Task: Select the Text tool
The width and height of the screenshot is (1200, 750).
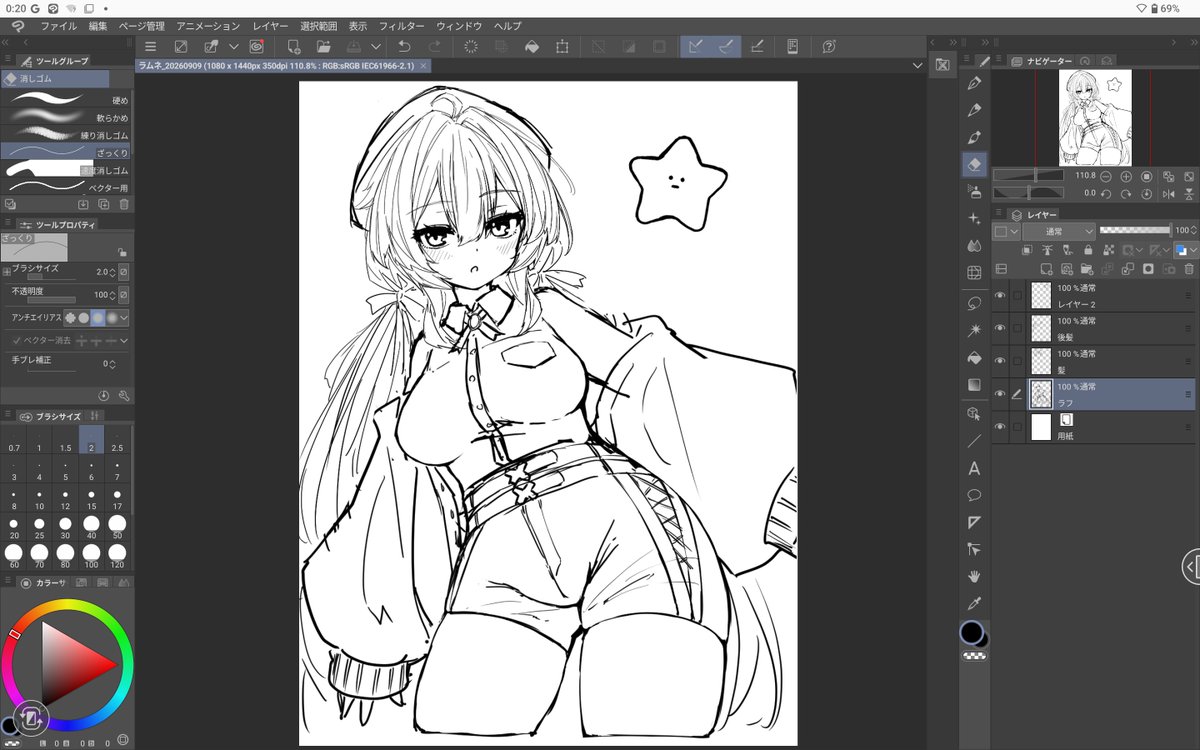Action: click(x=974, y=468)
